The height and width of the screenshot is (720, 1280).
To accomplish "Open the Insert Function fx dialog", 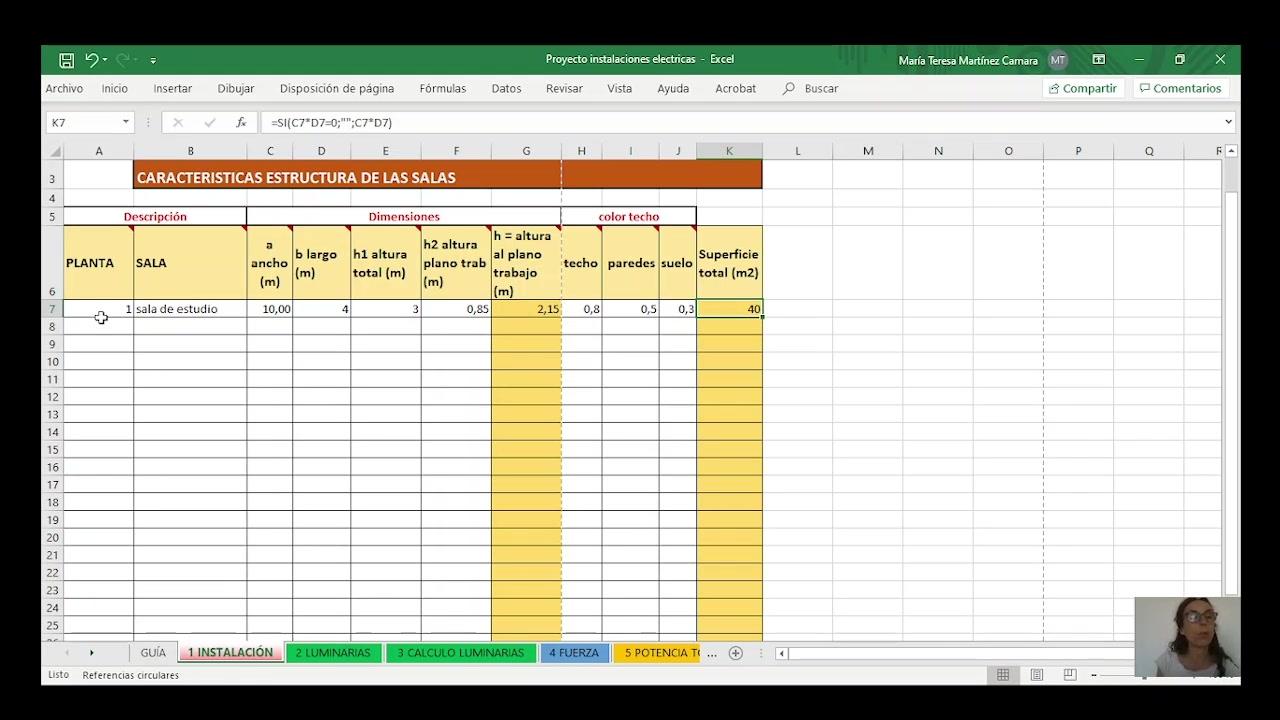I will click(241, 122).
